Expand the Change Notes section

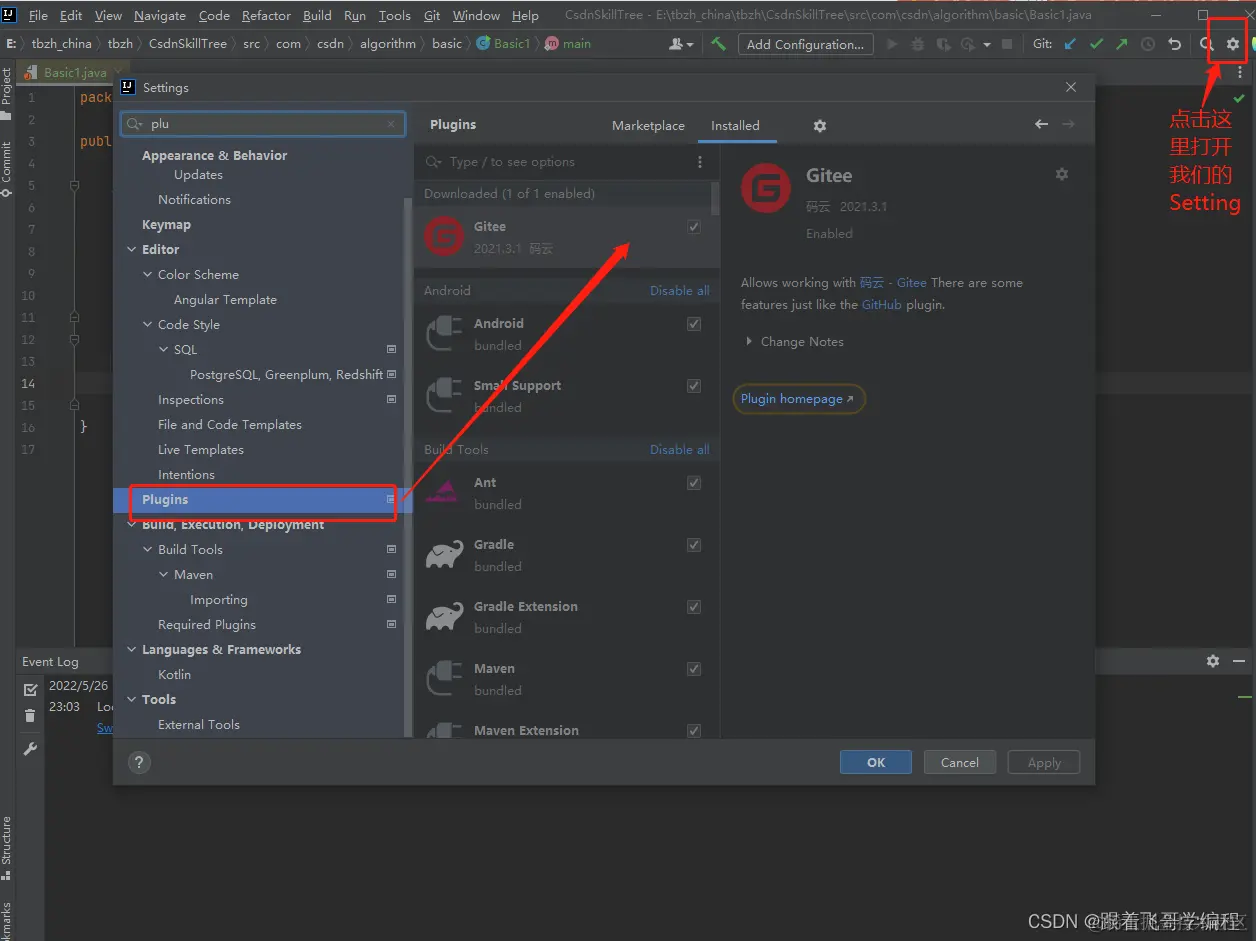click(x=749, y=342)
